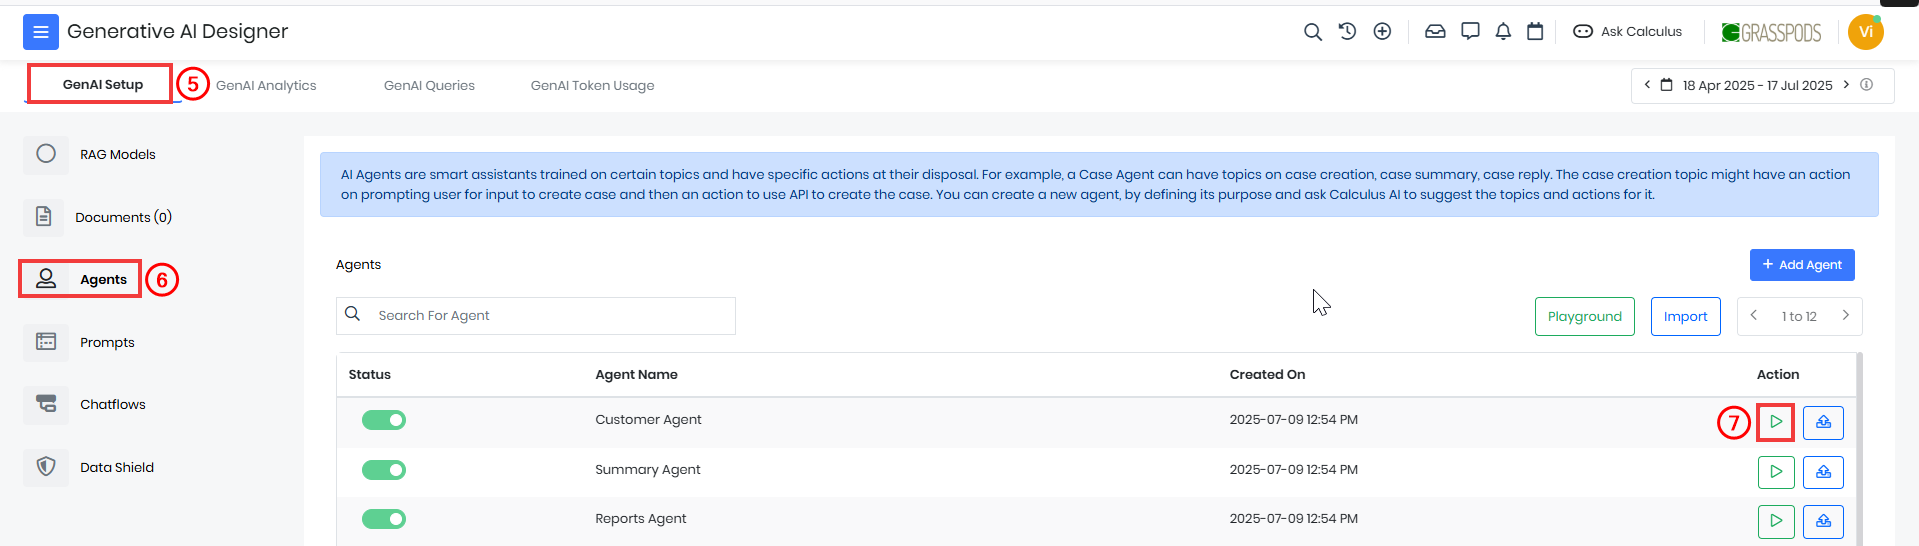Advance date range with right chevron

tap(1846, 85)
